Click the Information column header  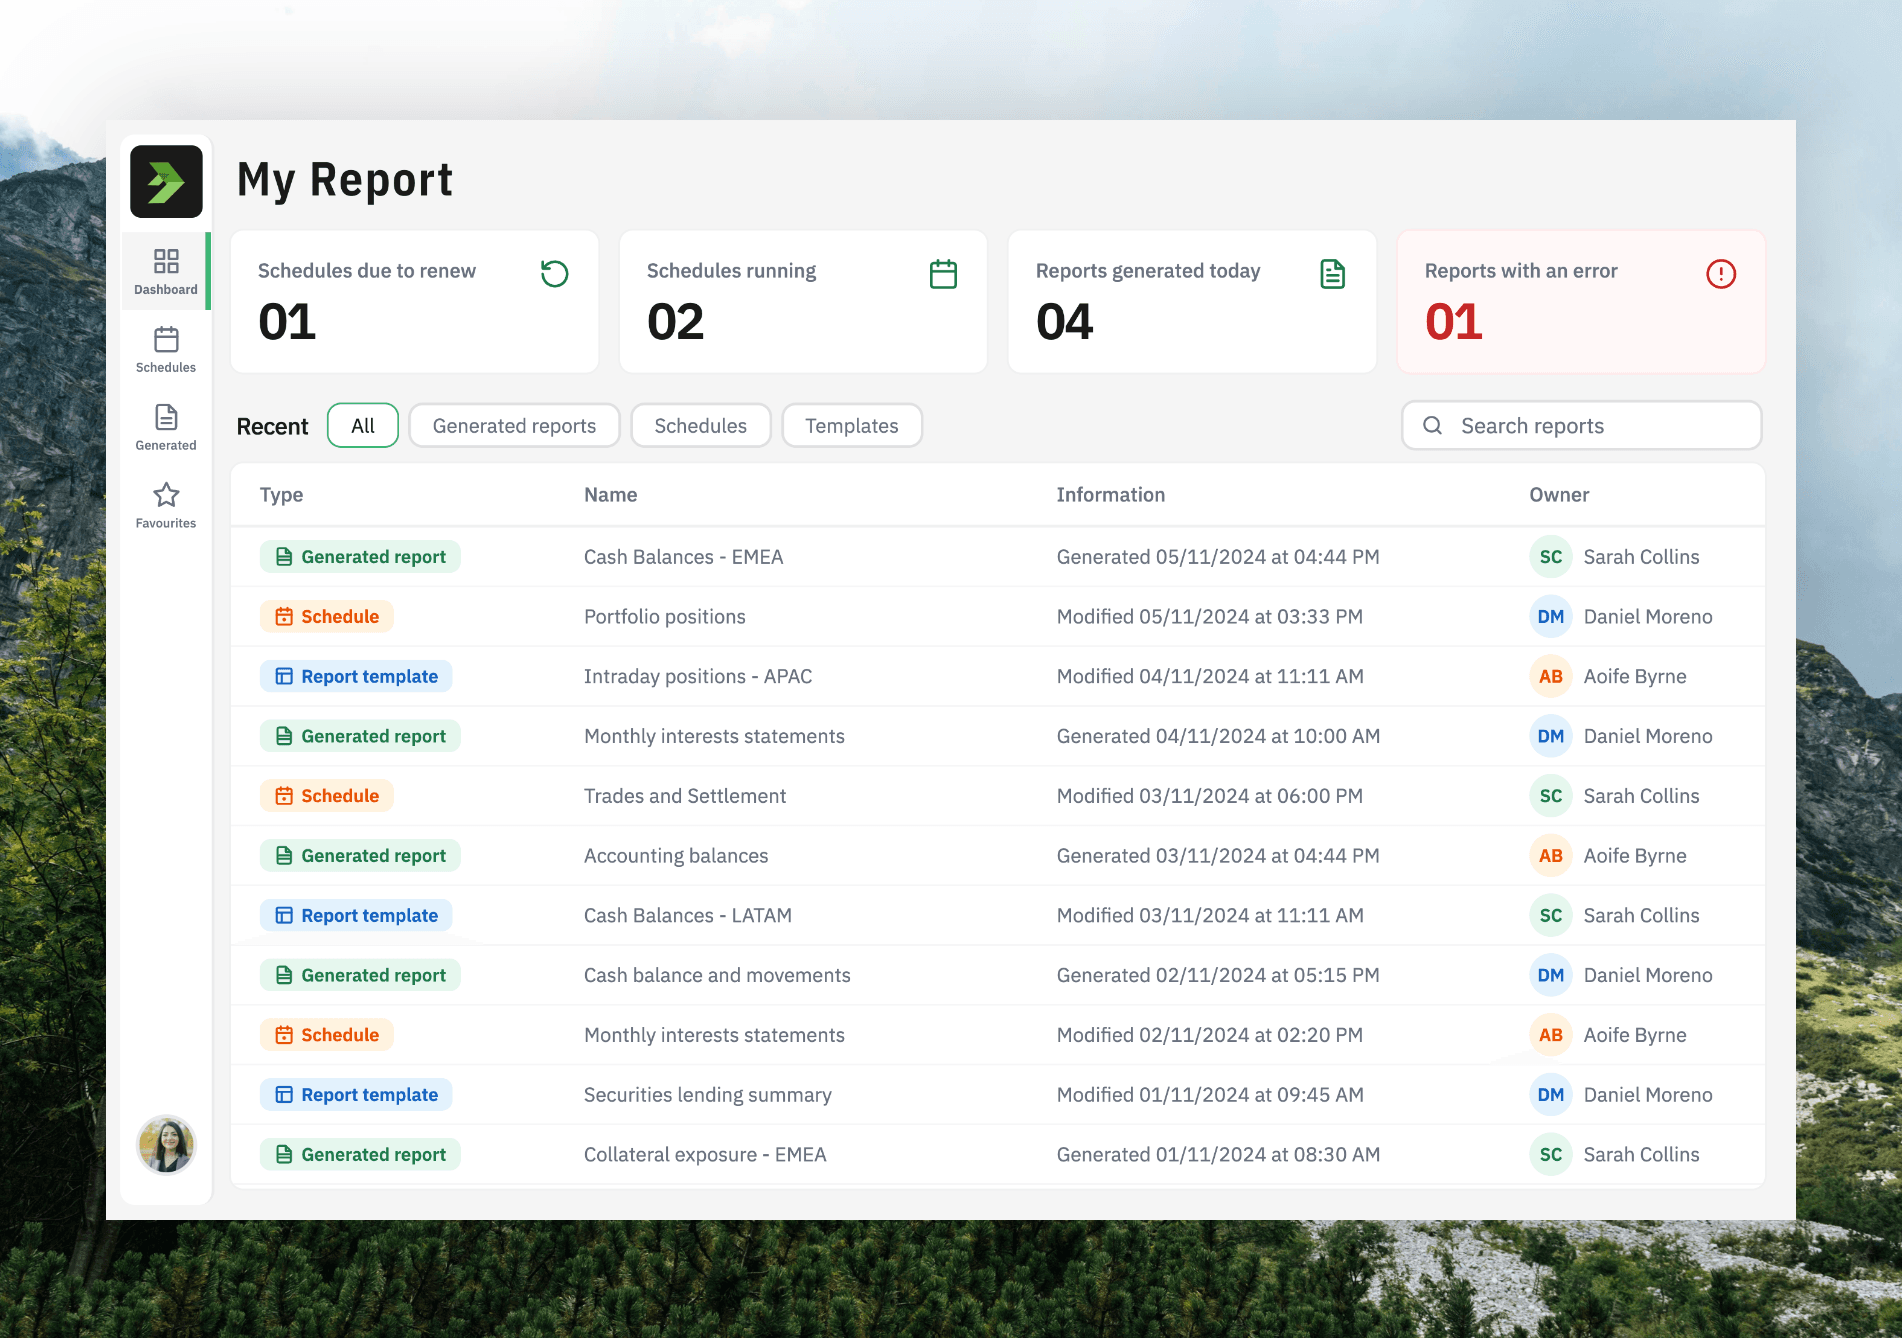(x=1110, y=494)
